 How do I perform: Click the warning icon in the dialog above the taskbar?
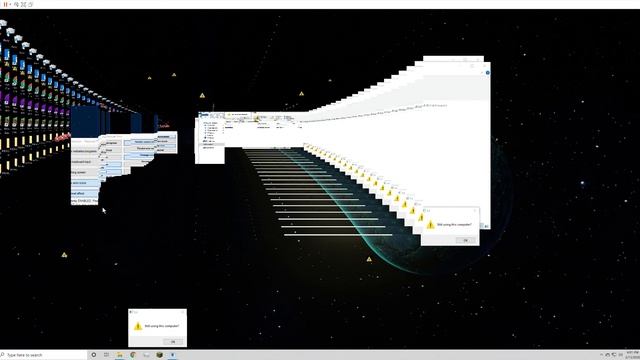tap(138, 326)
